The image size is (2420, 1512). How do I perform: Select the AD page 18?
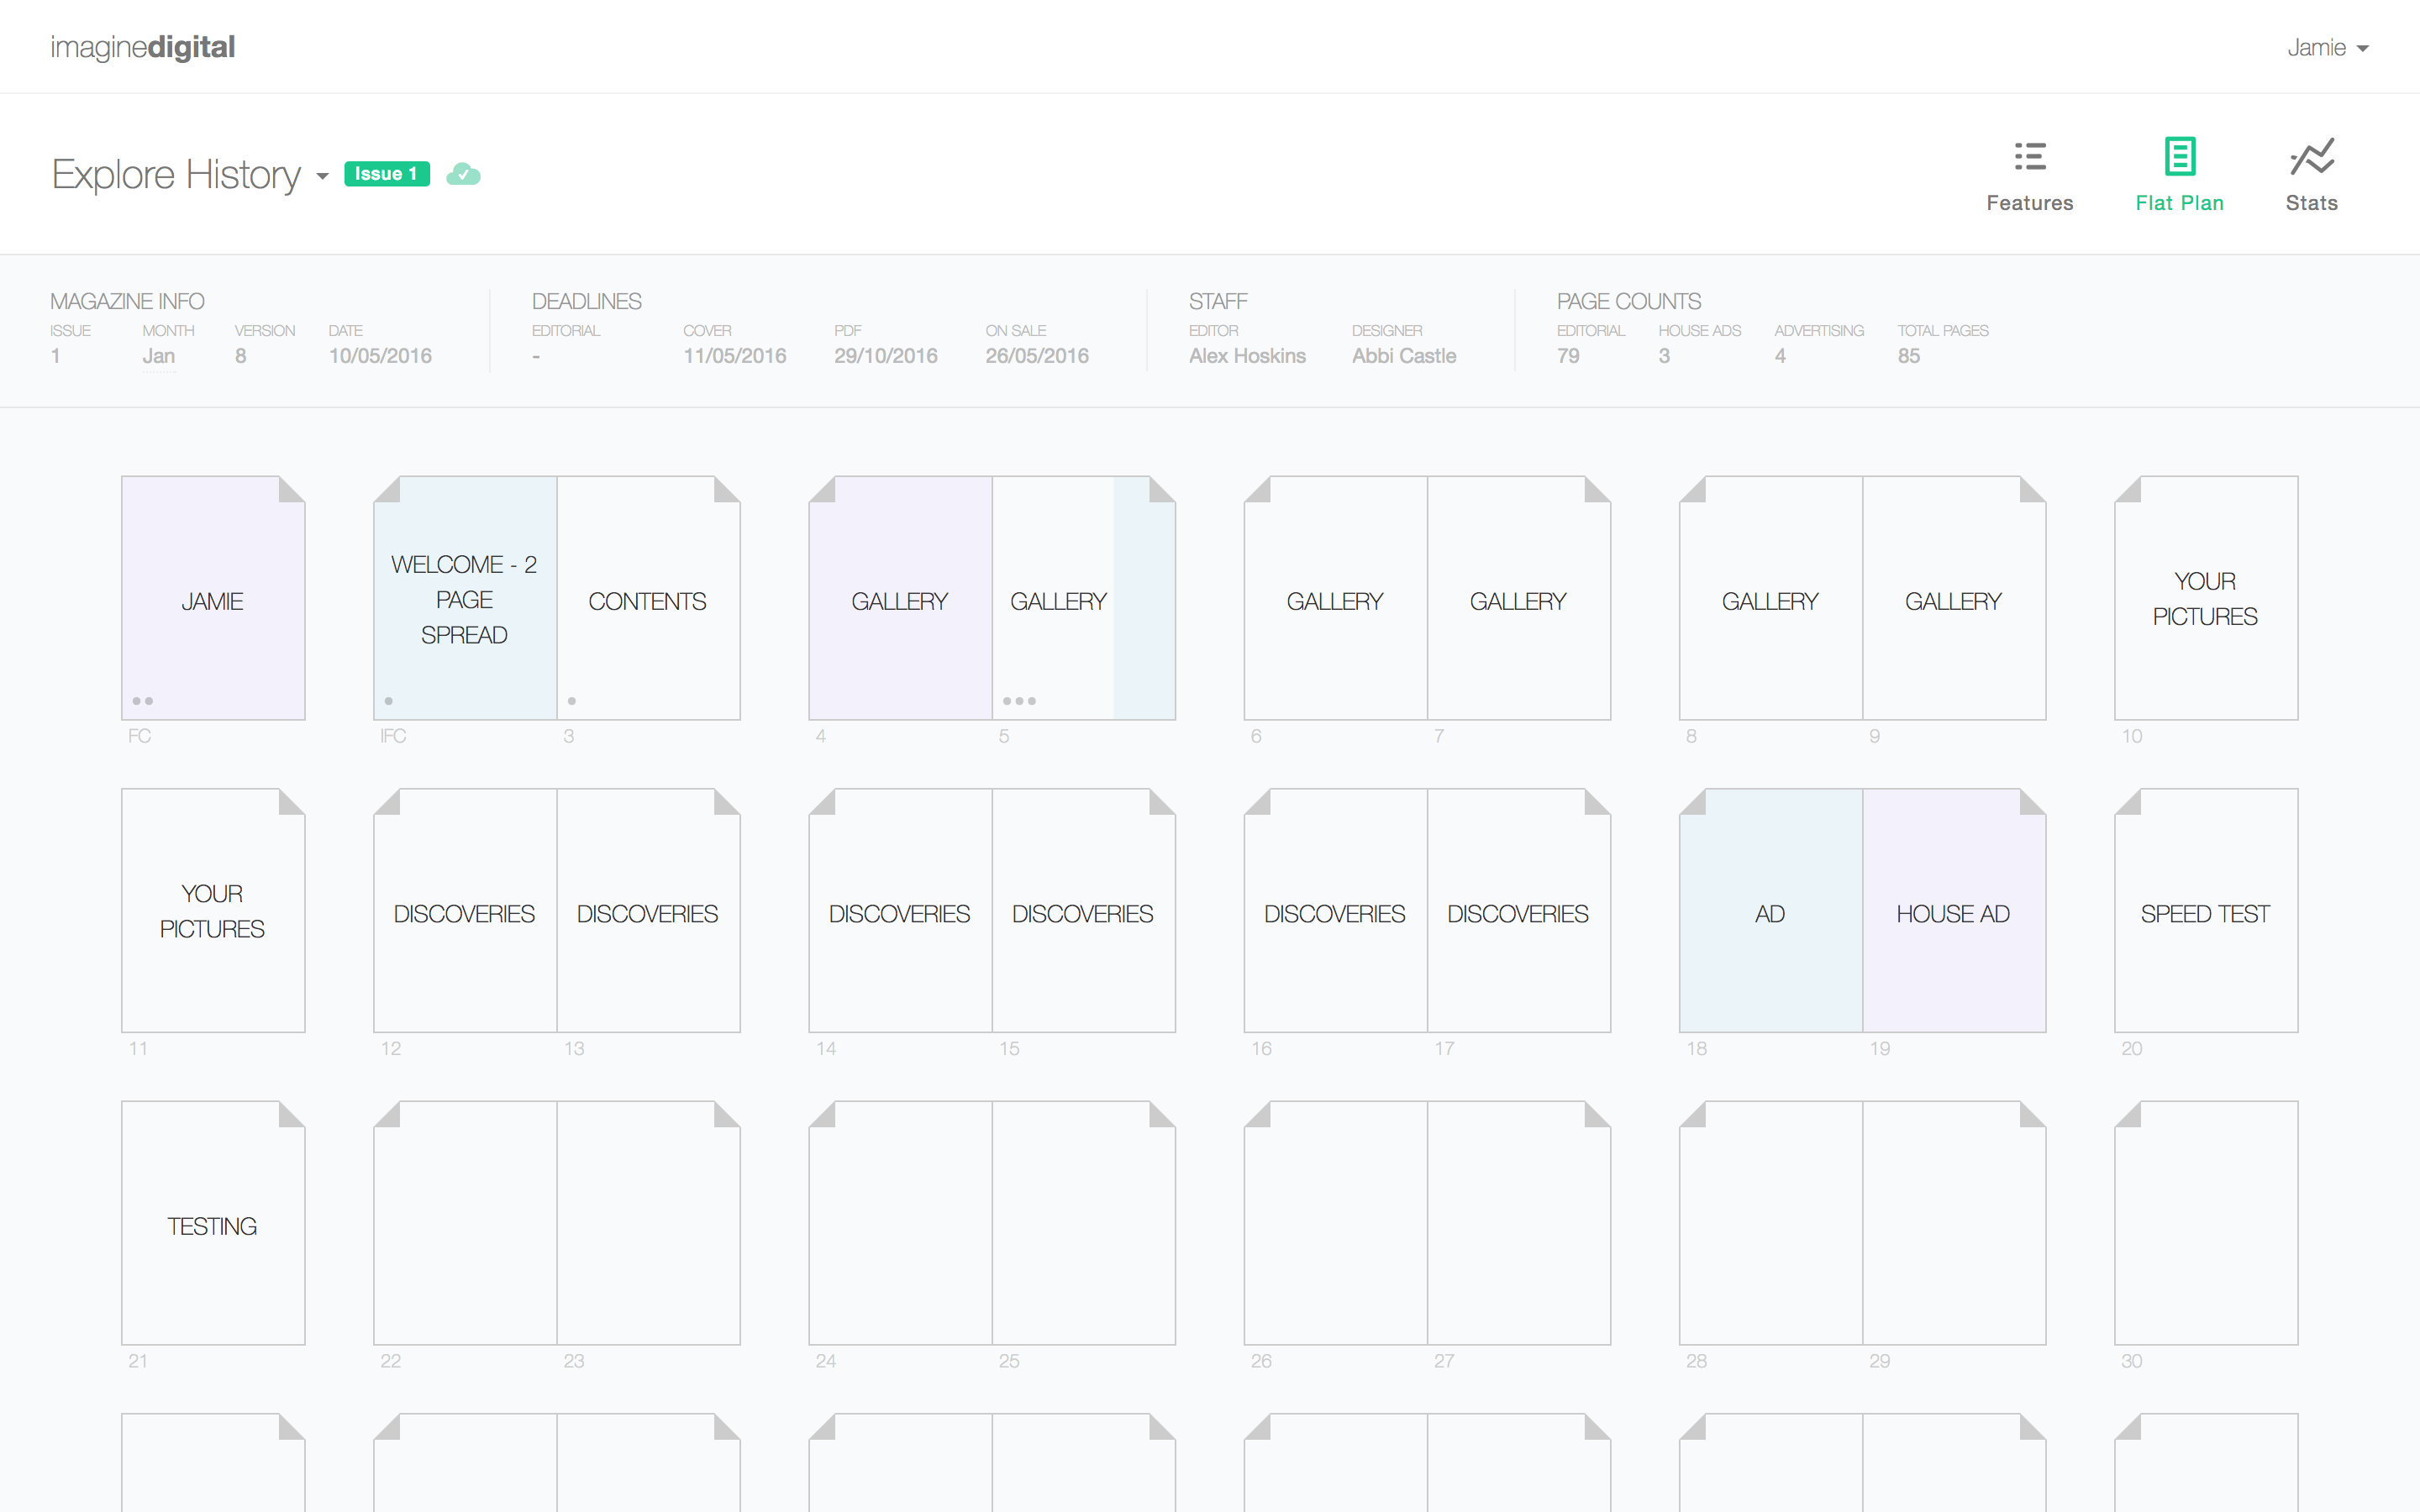(1771, 910)
